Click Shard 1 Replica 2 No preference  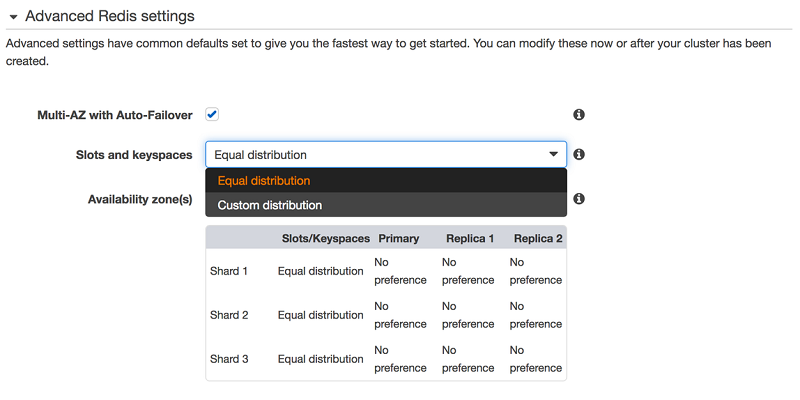pos(535,271)
